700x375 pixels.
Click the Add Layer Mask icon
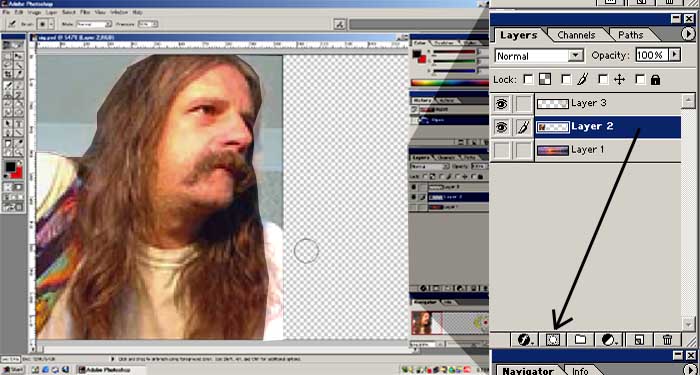[x=553, y=340]
